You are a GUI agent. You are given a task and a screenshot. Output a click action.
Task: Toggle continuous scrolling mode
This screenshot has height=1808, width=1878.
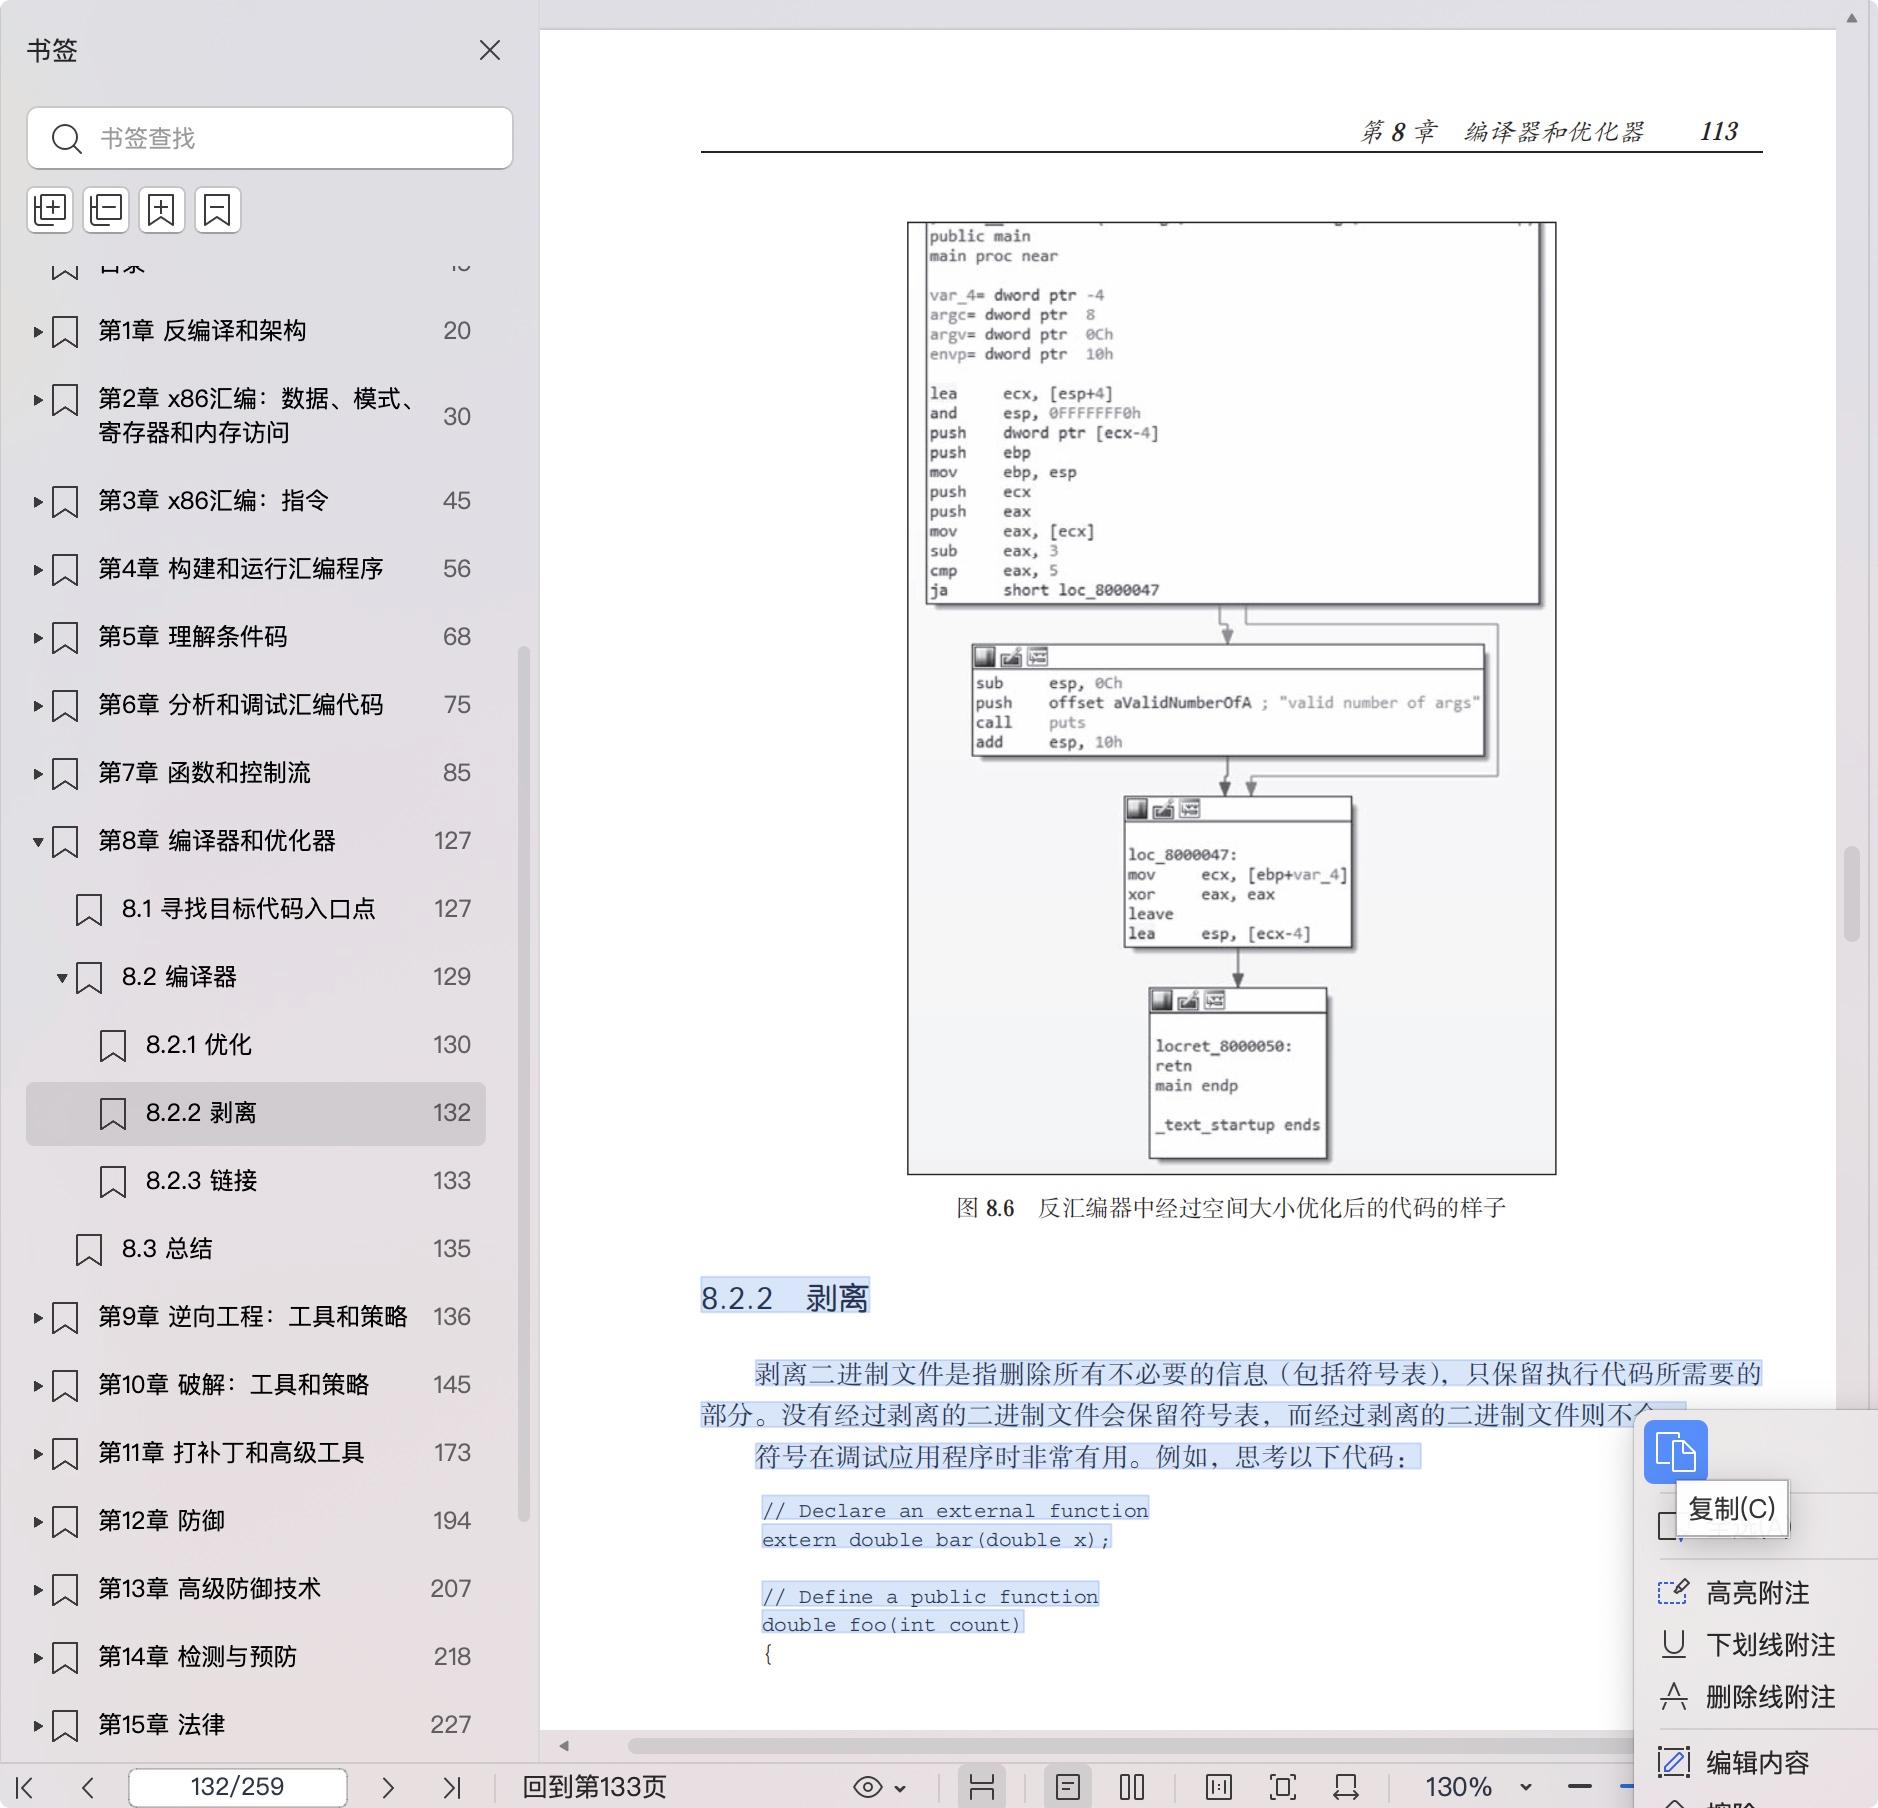pos(981,1787)
